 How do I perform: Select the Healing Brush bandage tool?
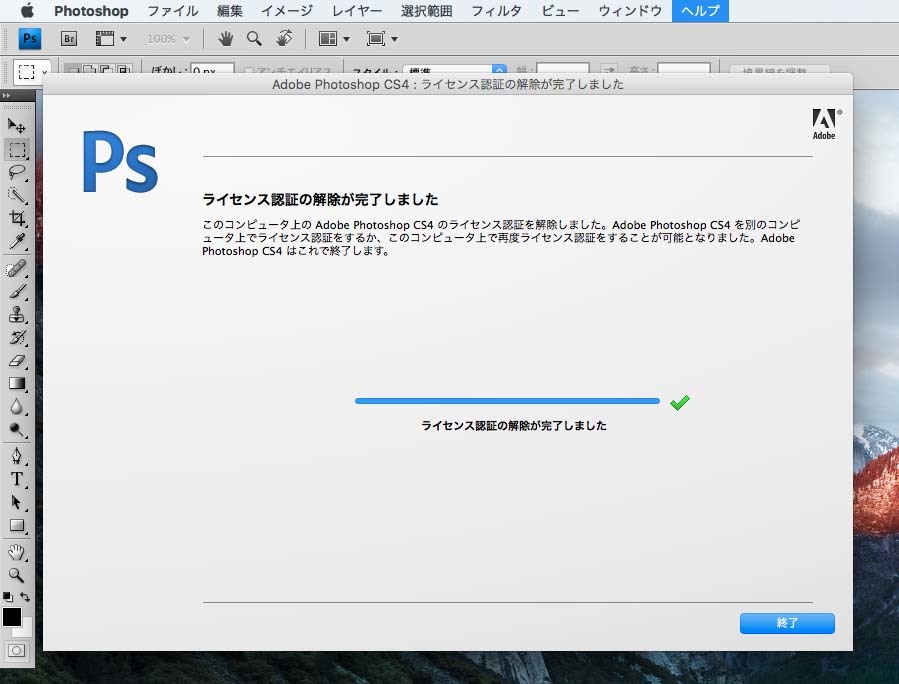tap(16, 268)
